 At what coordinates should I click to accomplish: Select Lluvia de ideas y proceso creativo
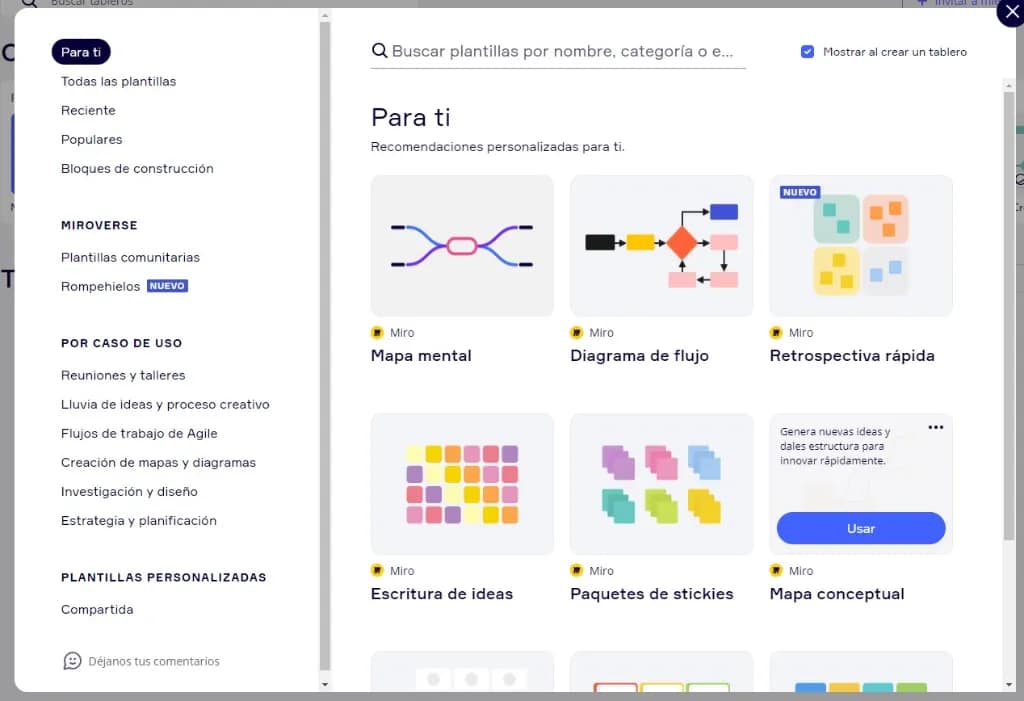tap(165, 404)
